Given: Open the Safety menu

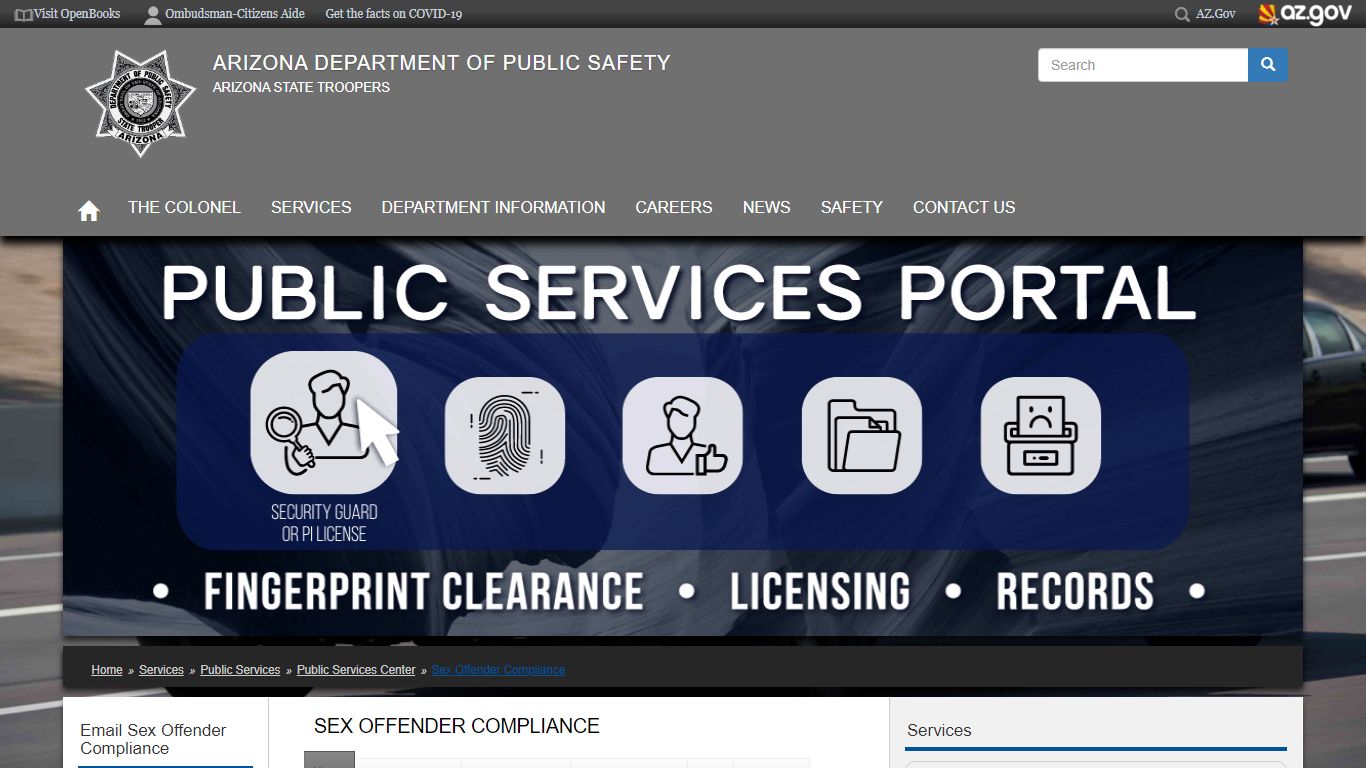Looking at the screenshot, I should tap(852, 207).
